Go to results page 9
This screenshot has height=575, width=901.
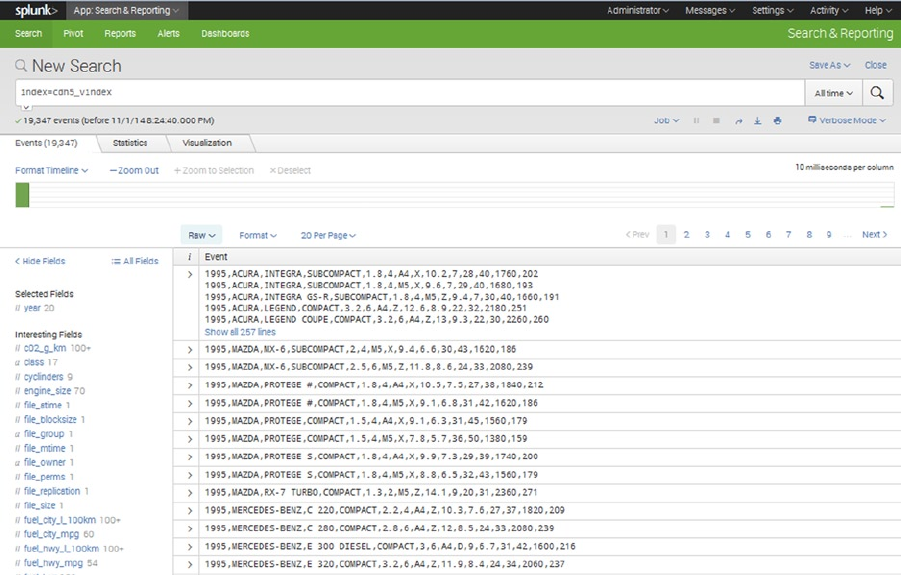(829, 234)
